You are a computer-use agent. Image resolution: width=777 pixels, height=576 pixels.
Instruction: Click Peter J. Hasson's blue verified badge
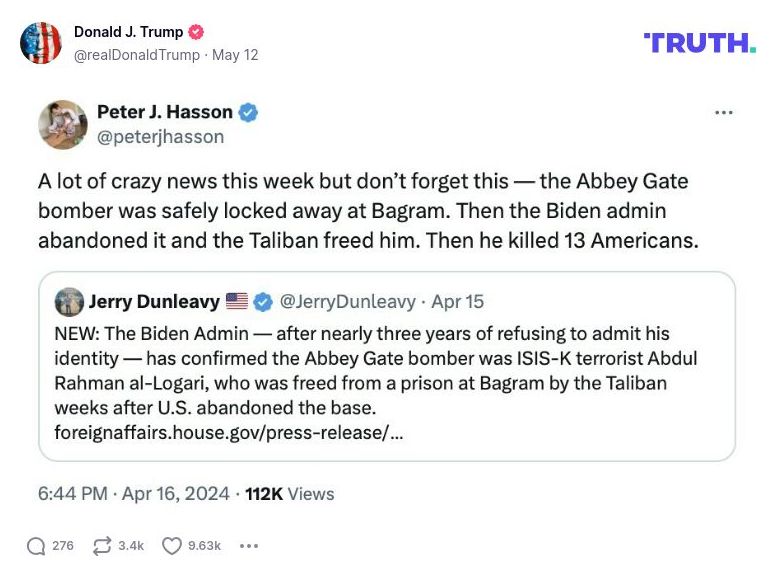[248, 112]
